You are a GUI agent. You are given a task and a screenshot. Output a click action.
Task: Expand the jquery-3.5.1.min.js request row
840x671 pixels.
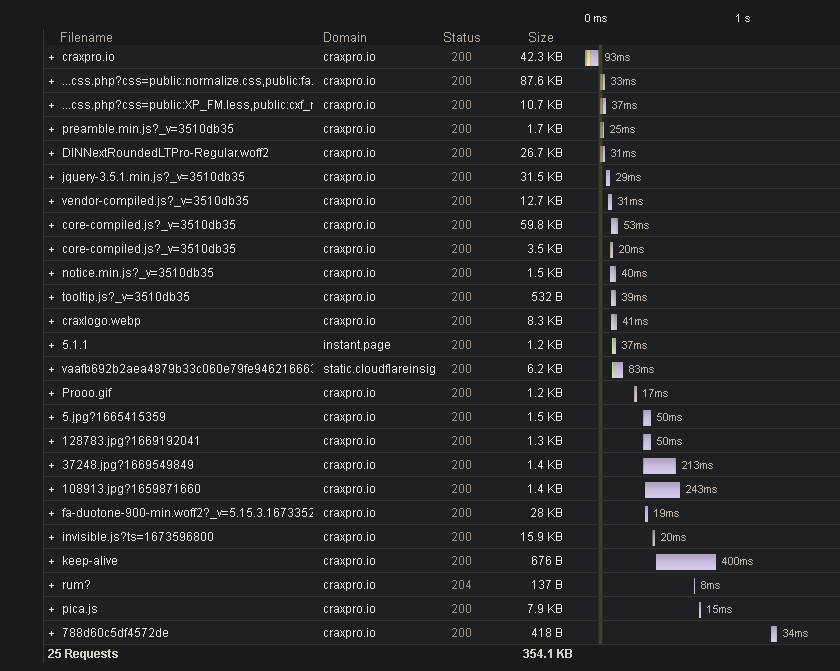point(51,177)
